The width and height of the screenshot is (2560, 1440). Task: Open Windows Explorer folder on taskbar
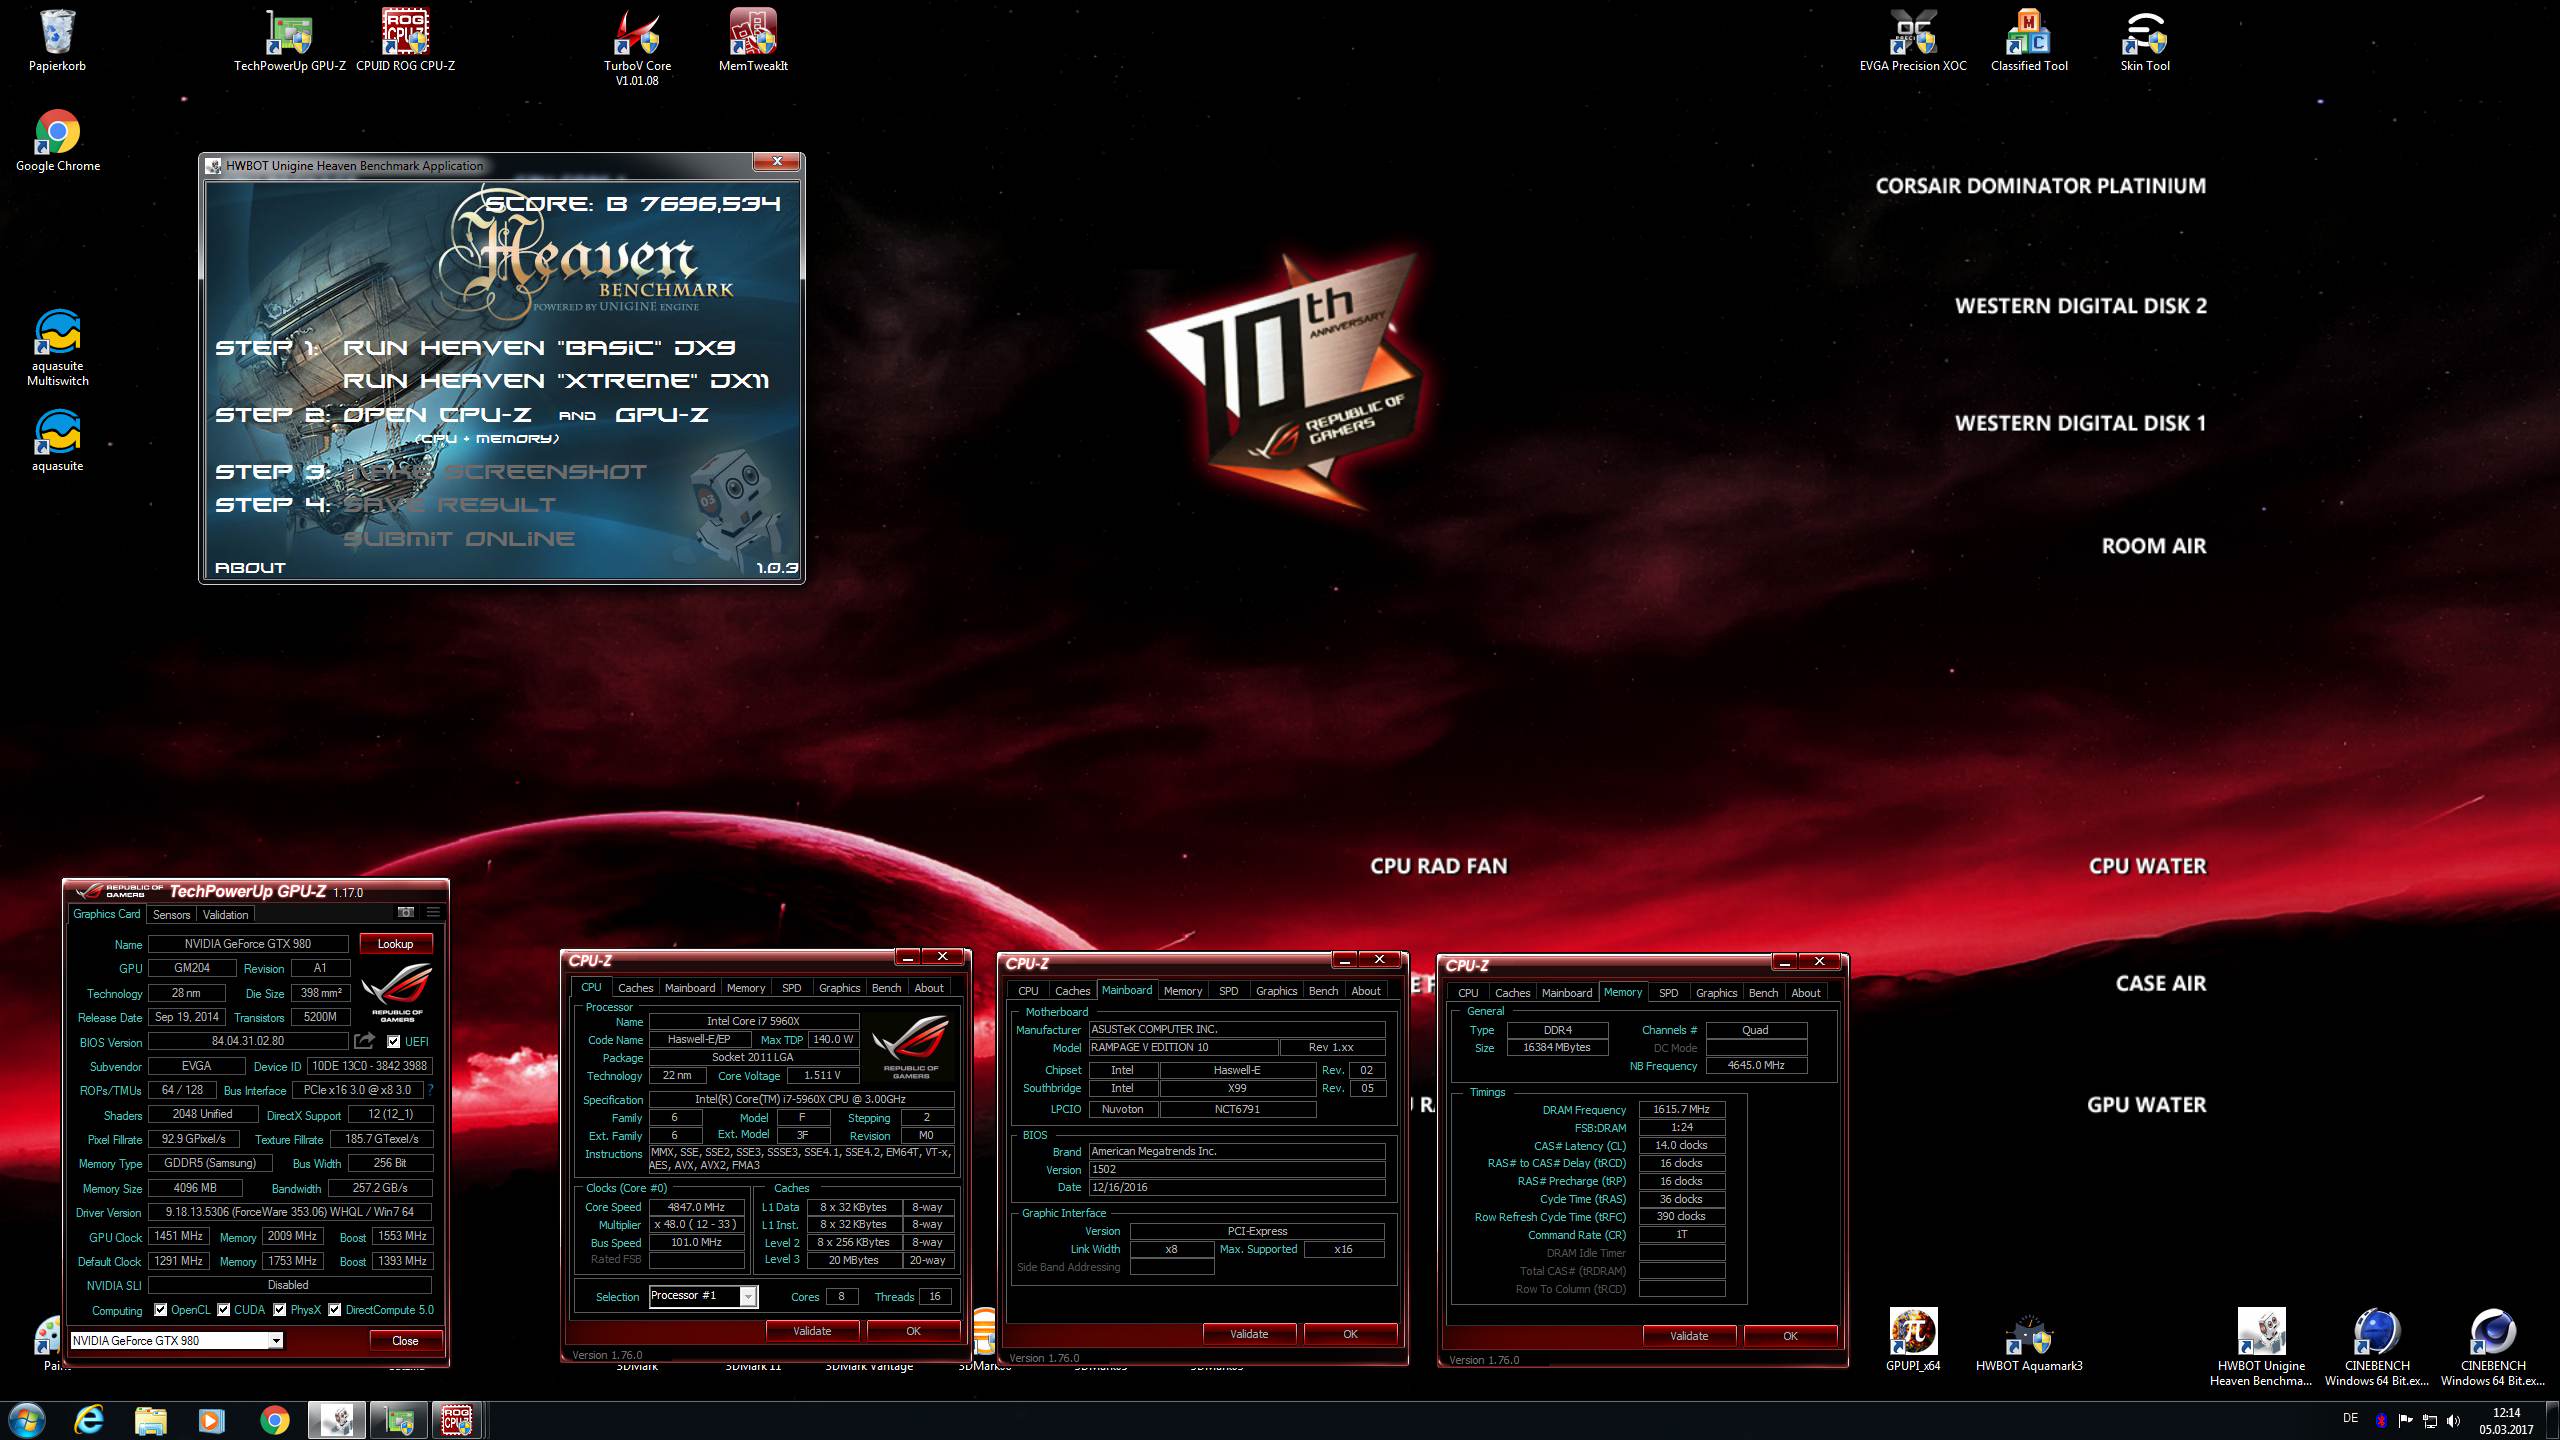coord(151,1420)
